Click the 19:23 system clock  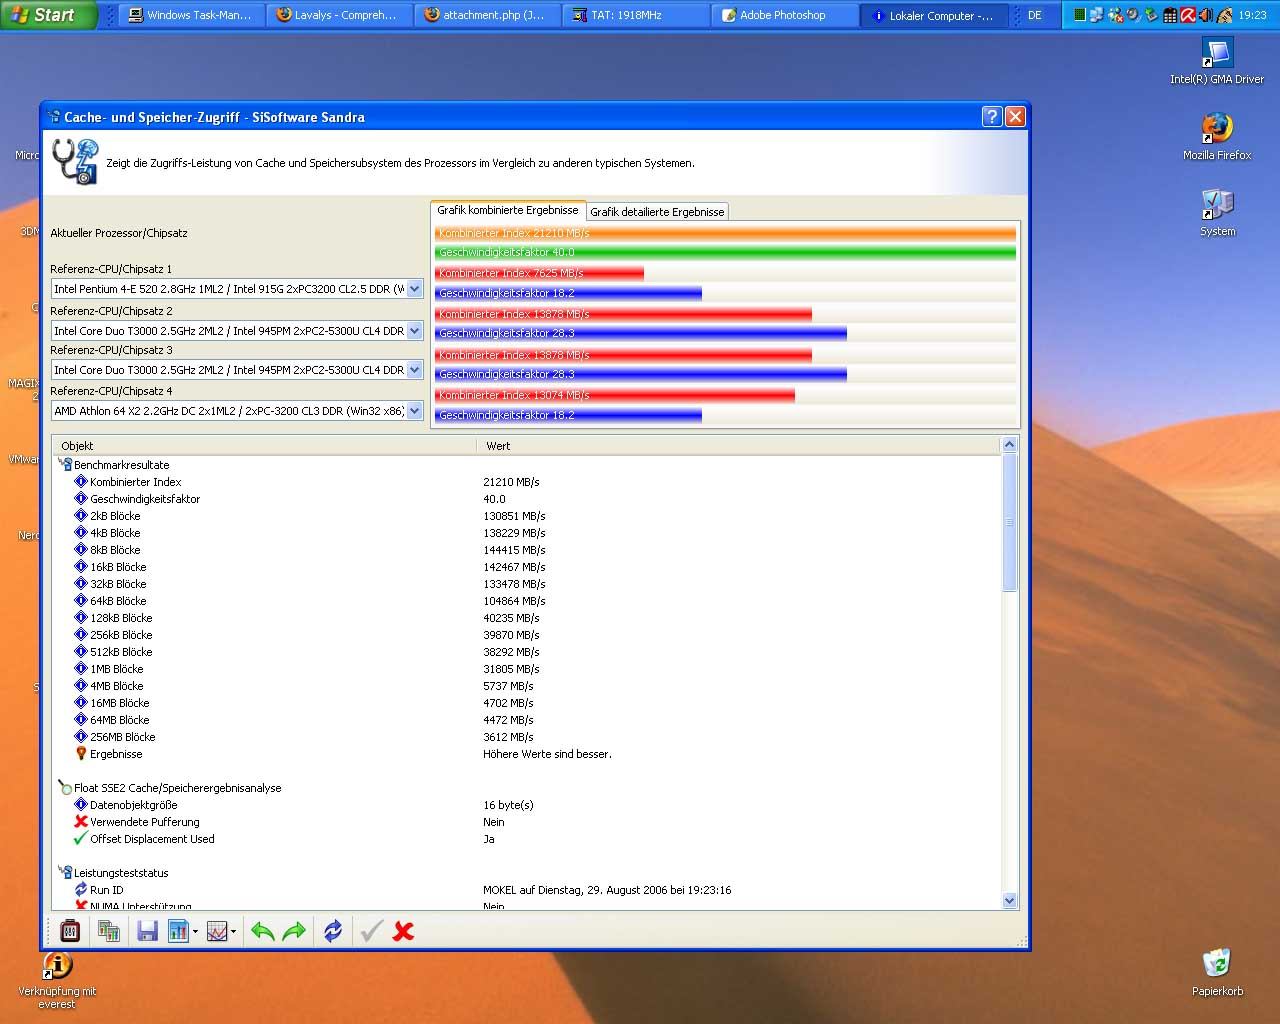click(1252, 15)
